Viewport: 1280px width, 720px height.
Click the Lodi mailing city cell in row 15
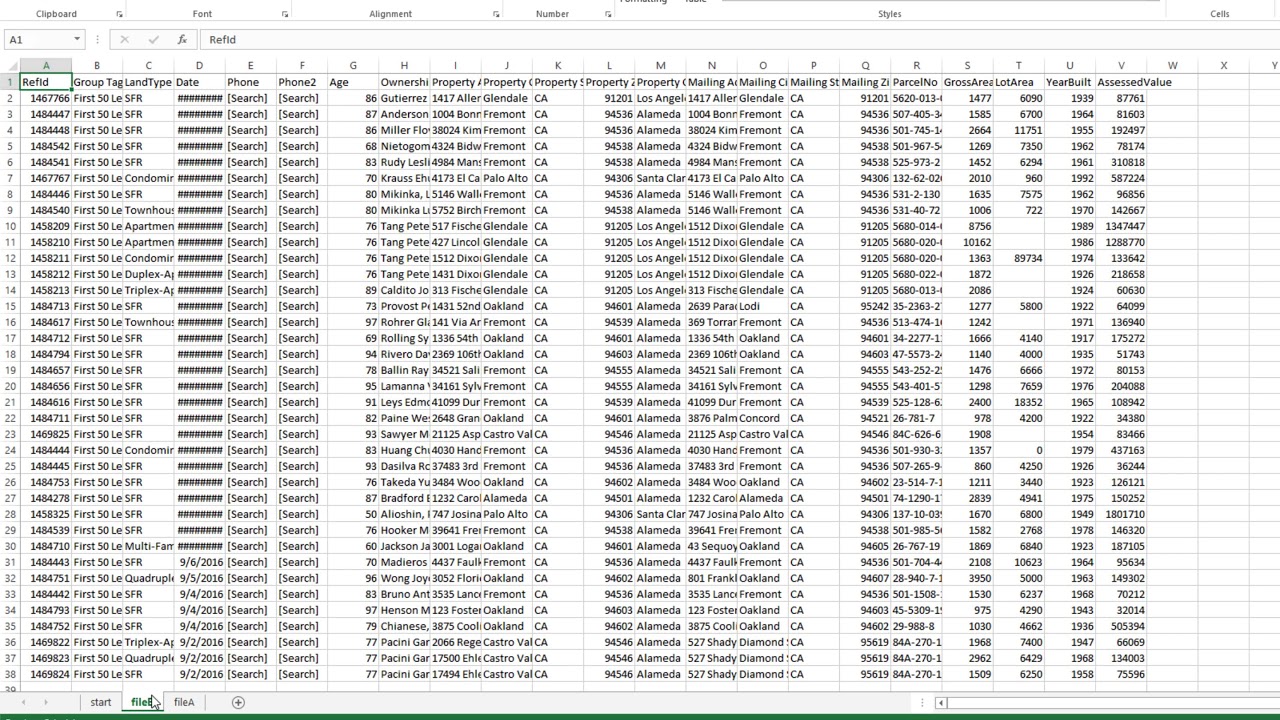click(x=762, y=306)
